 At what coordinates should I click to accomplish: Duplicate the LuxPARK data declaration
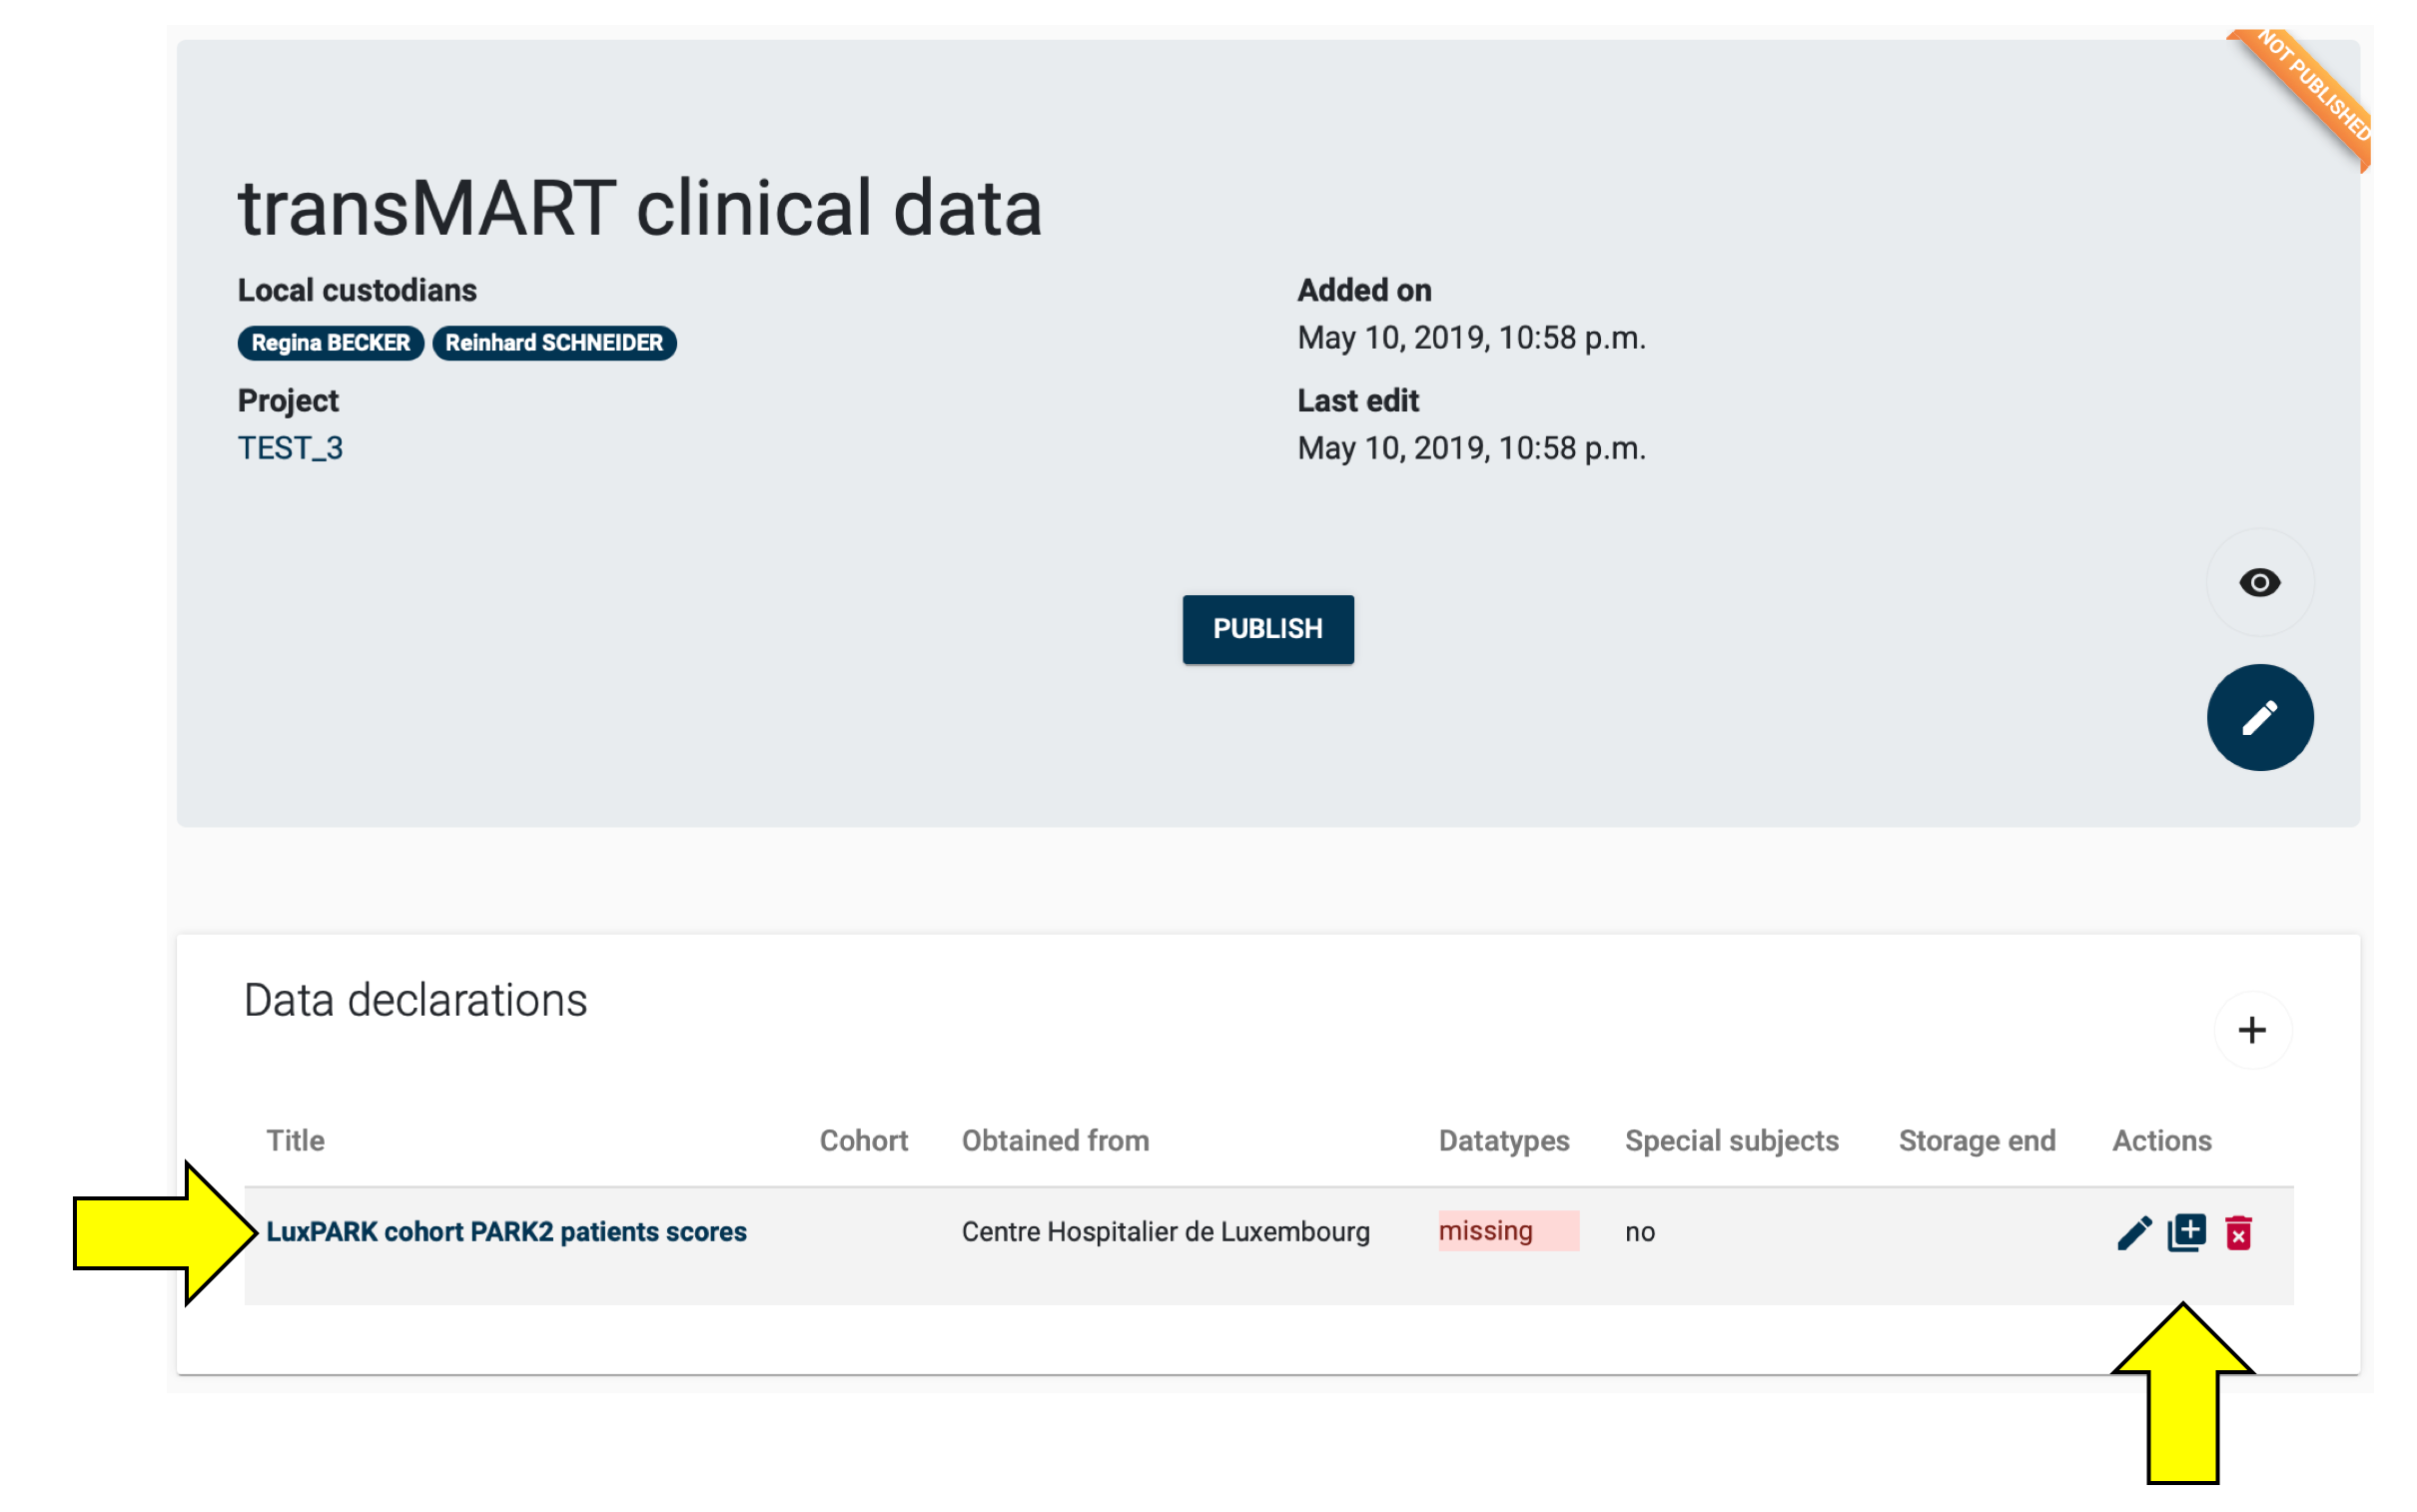[x=2186, y=1232]
